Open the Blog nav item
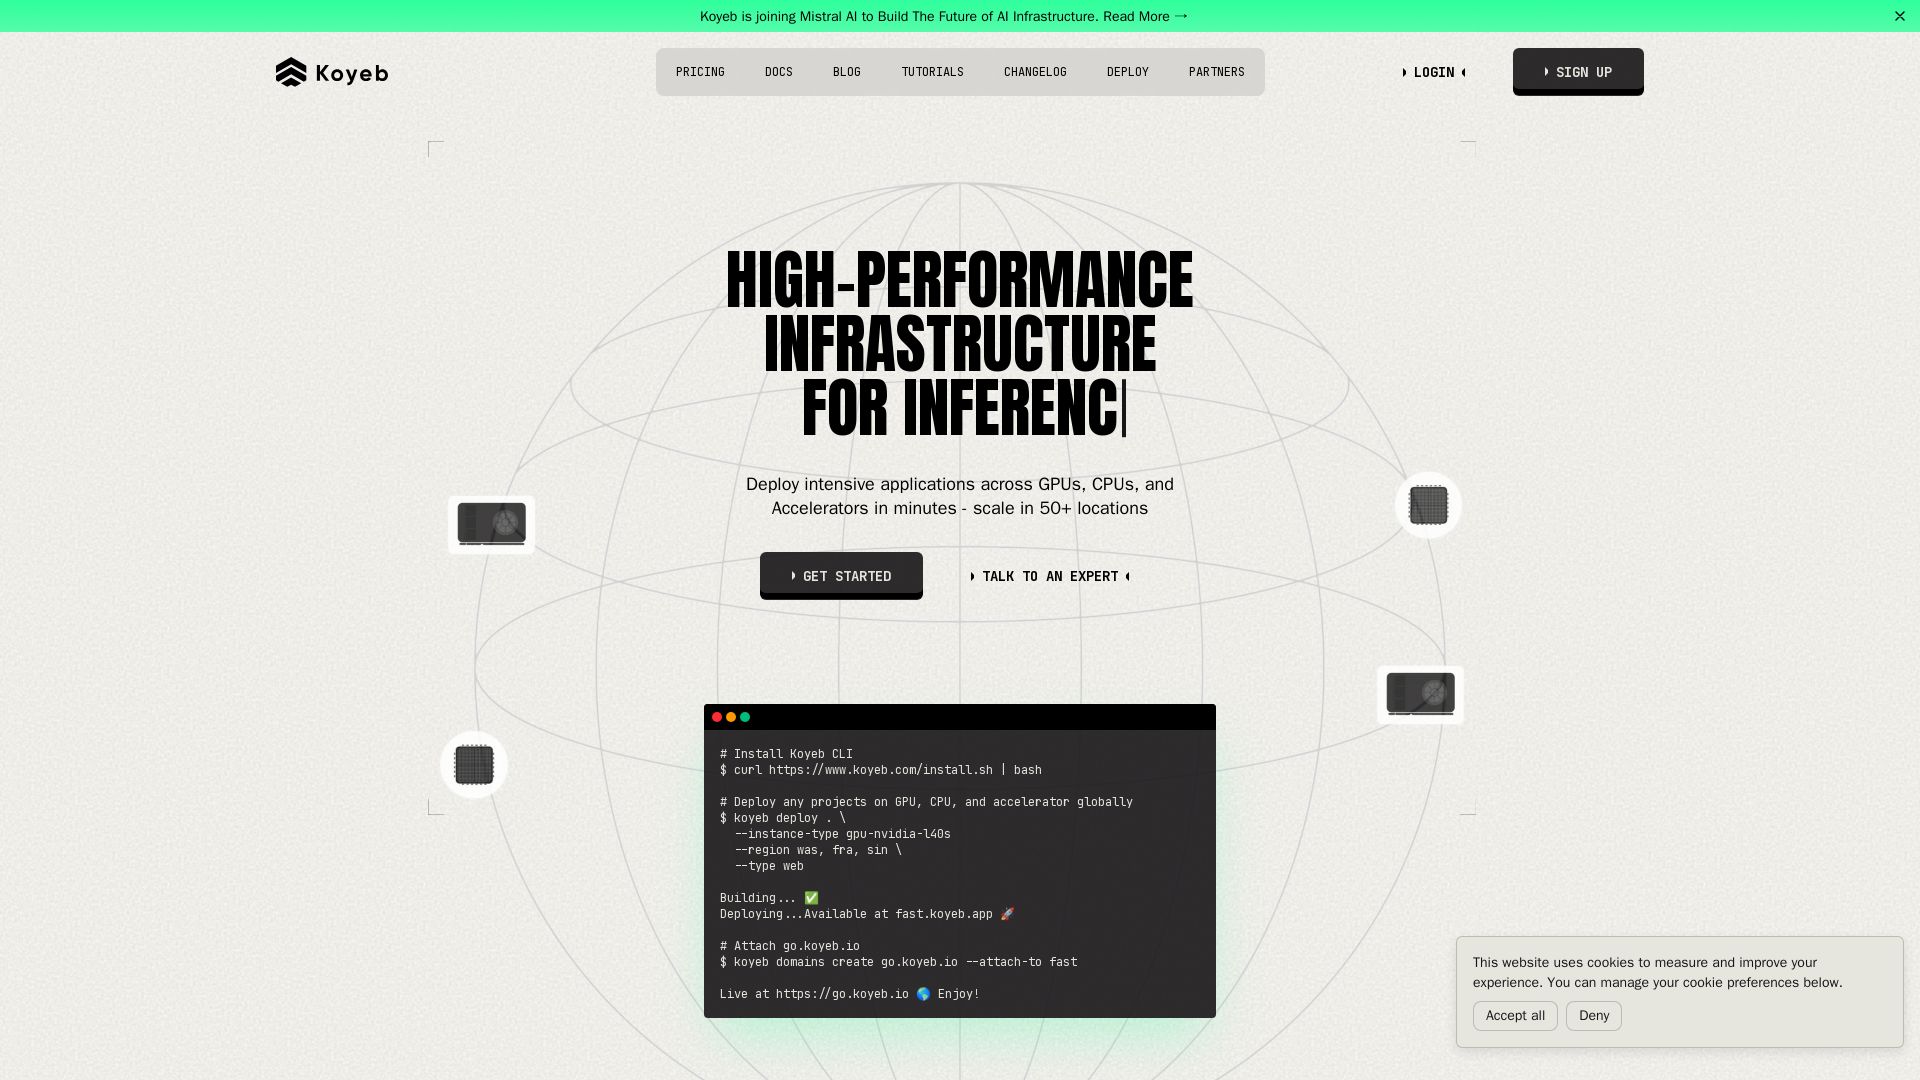Viewport: 1920px width, 1080px height. [x=847, y=72]
